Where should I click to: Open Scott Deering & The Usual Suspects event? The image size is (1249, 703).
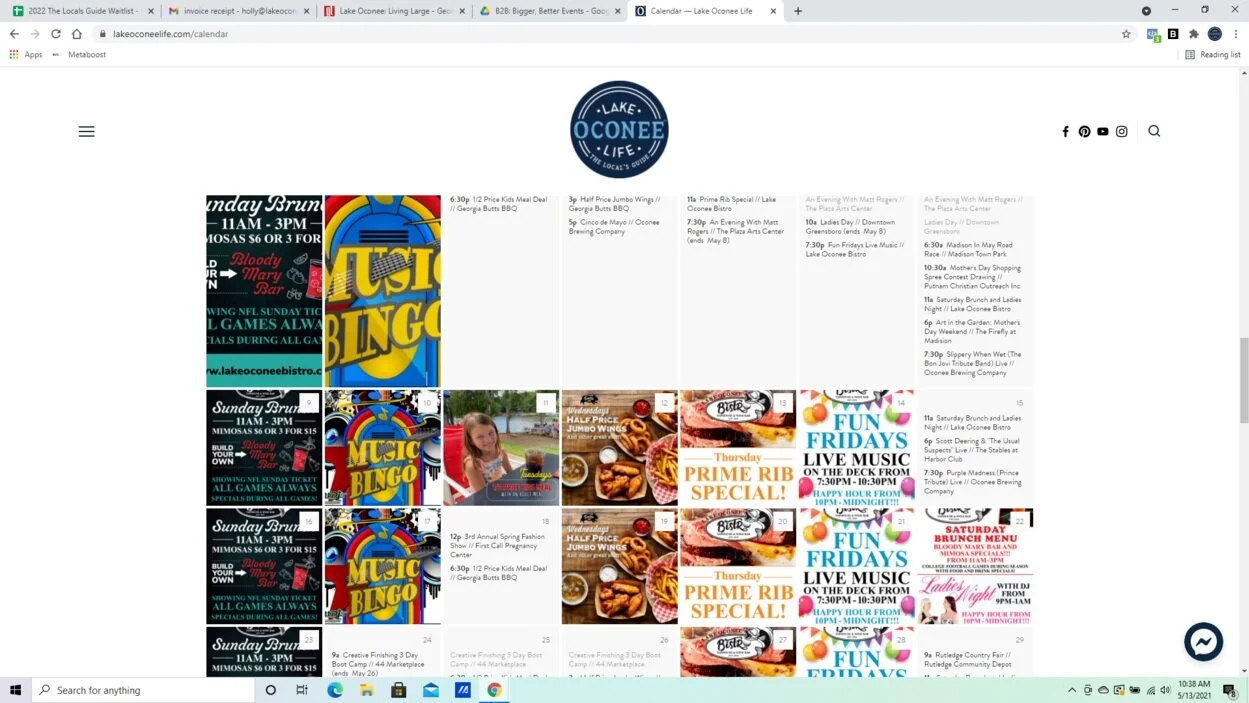tap(973, 450)
